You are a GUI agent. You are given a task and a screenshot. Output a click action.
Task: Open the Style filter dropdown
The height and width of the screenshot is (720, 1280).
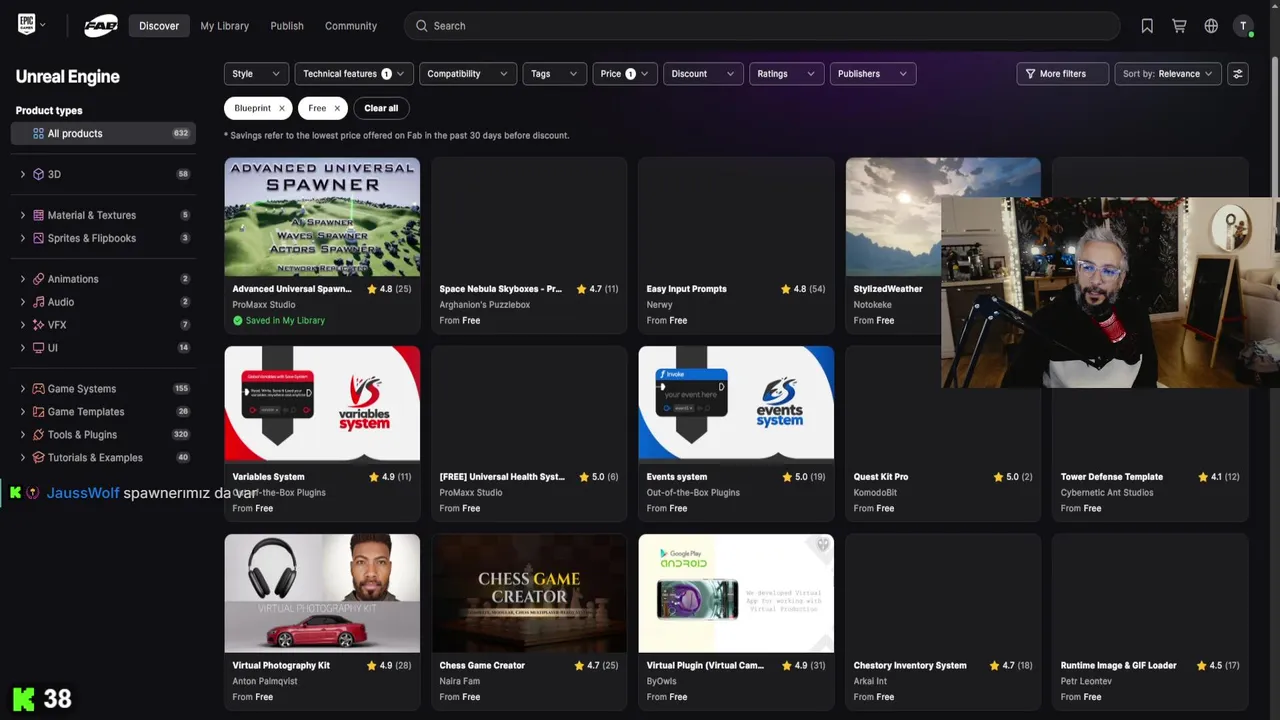coord(256,74)
